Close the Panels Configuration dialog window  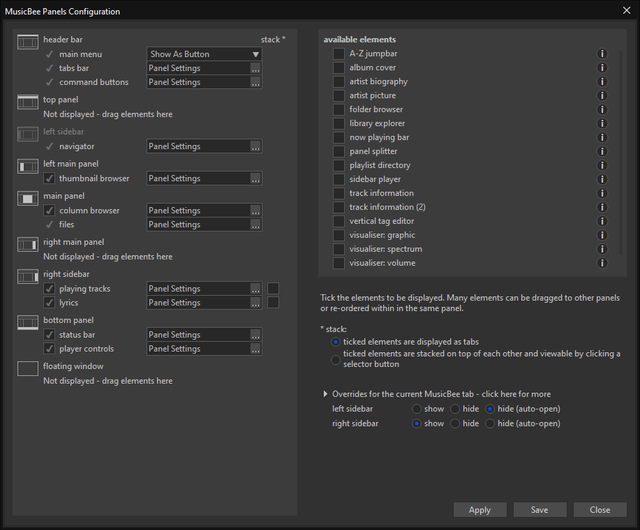(627, 11)
